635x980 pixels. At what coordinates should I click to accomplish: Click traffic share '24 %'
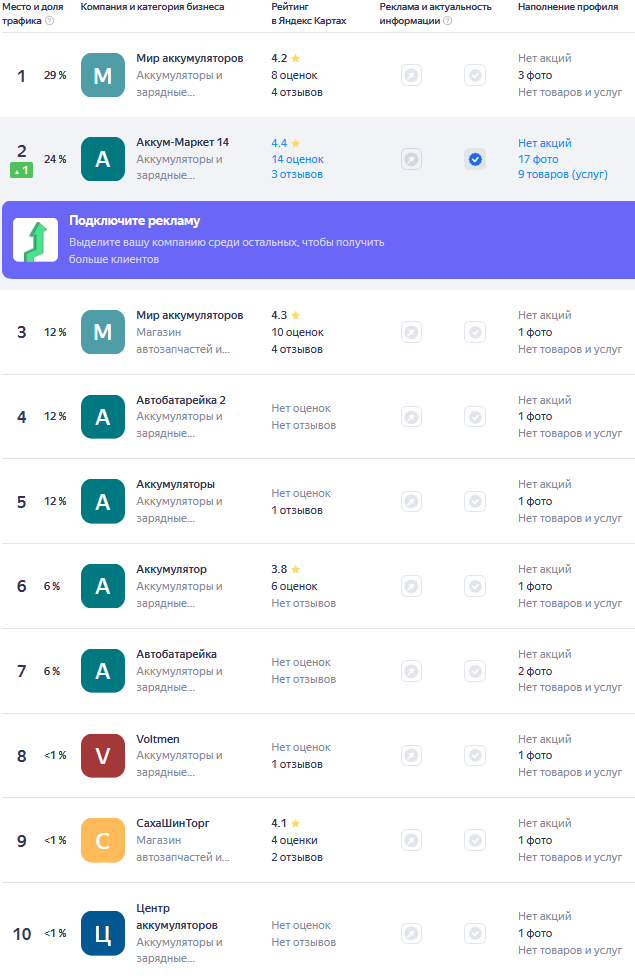55,159
